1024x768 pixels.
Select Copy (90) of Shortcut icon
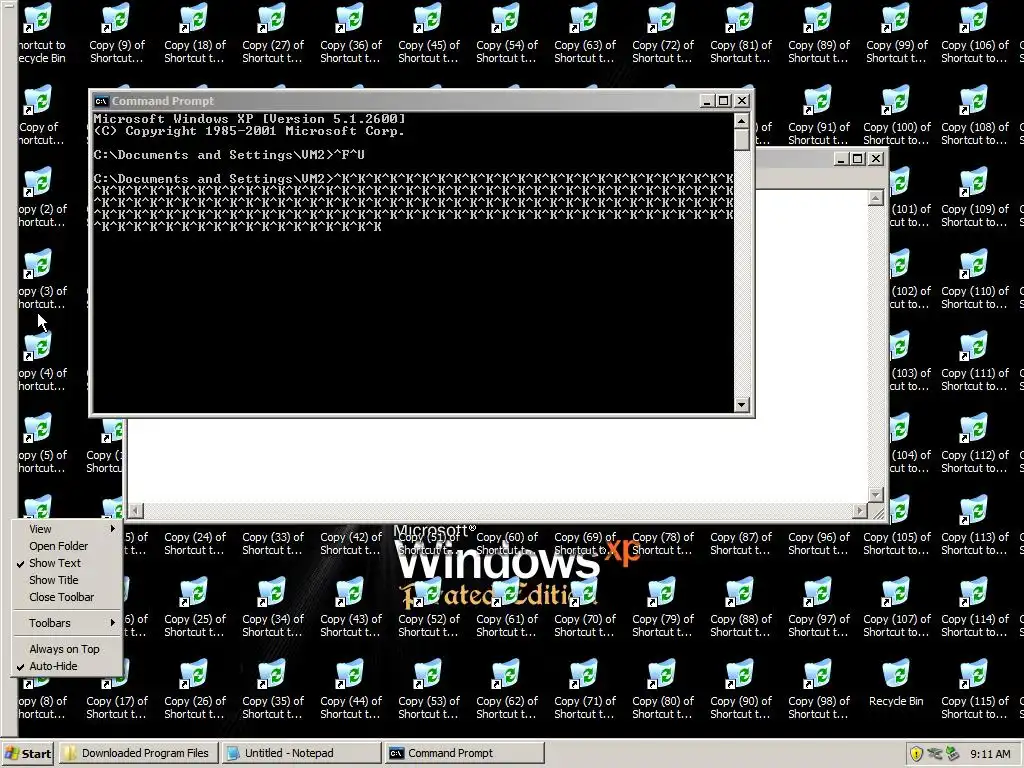pyautogui.click(x=741, y=689)
